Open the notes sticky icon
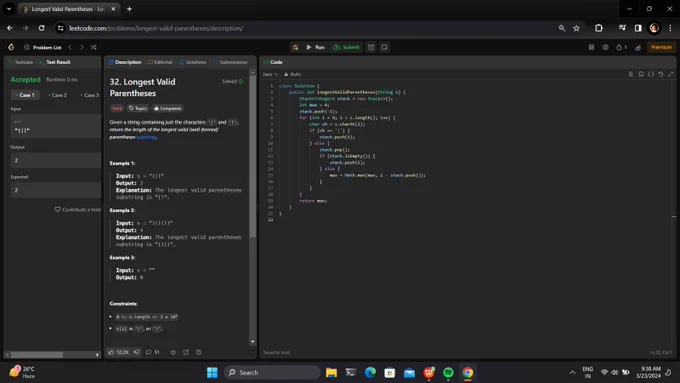The image size is (680, 383). tap(384, 47)
